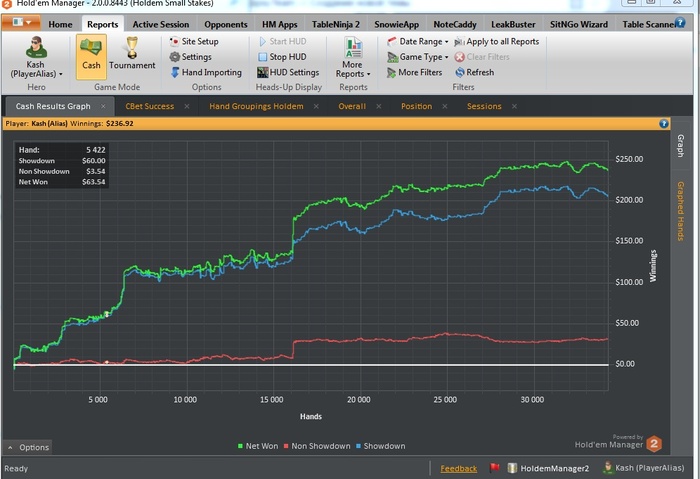Viewport: 700px width, 479px height.
Task: Click the blue help icon on winnings bar
Action: 664,124
